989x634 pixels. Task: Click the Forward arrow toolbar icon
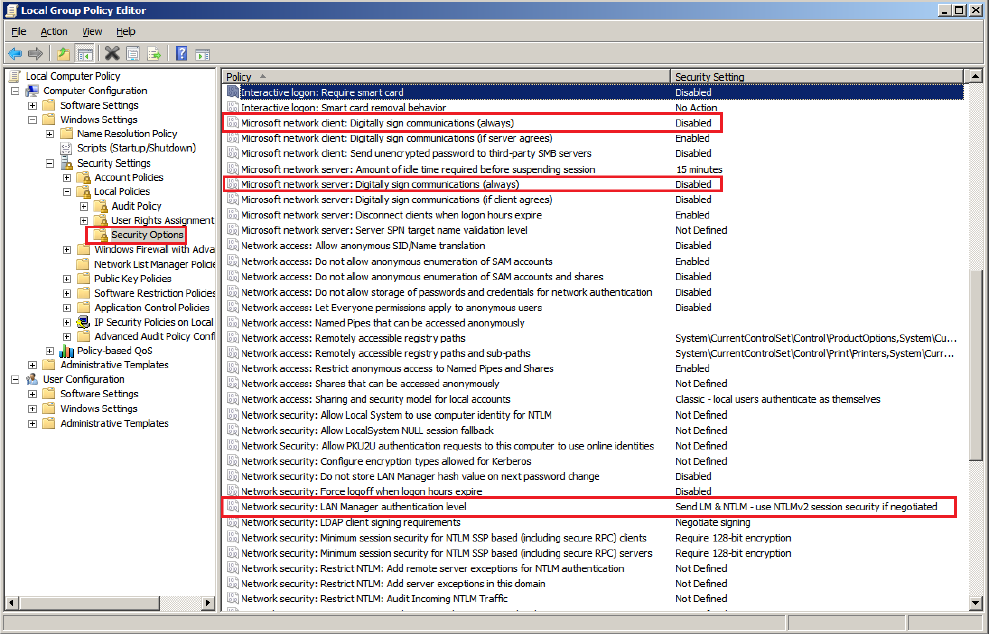pos(36,54)
